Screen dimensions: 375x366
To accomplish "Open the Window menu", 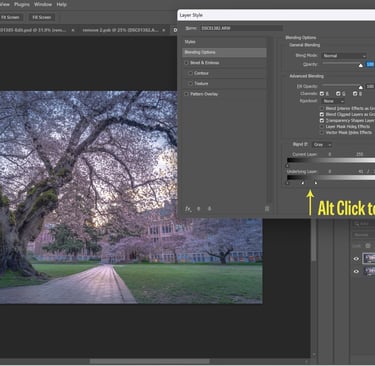I will 43,4.
